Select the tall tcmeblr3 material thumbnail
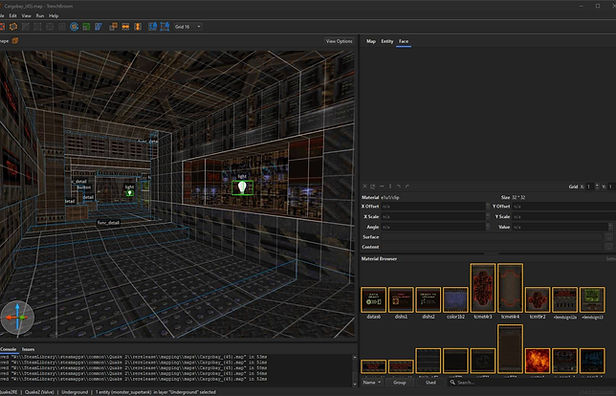 coord(483,288)
